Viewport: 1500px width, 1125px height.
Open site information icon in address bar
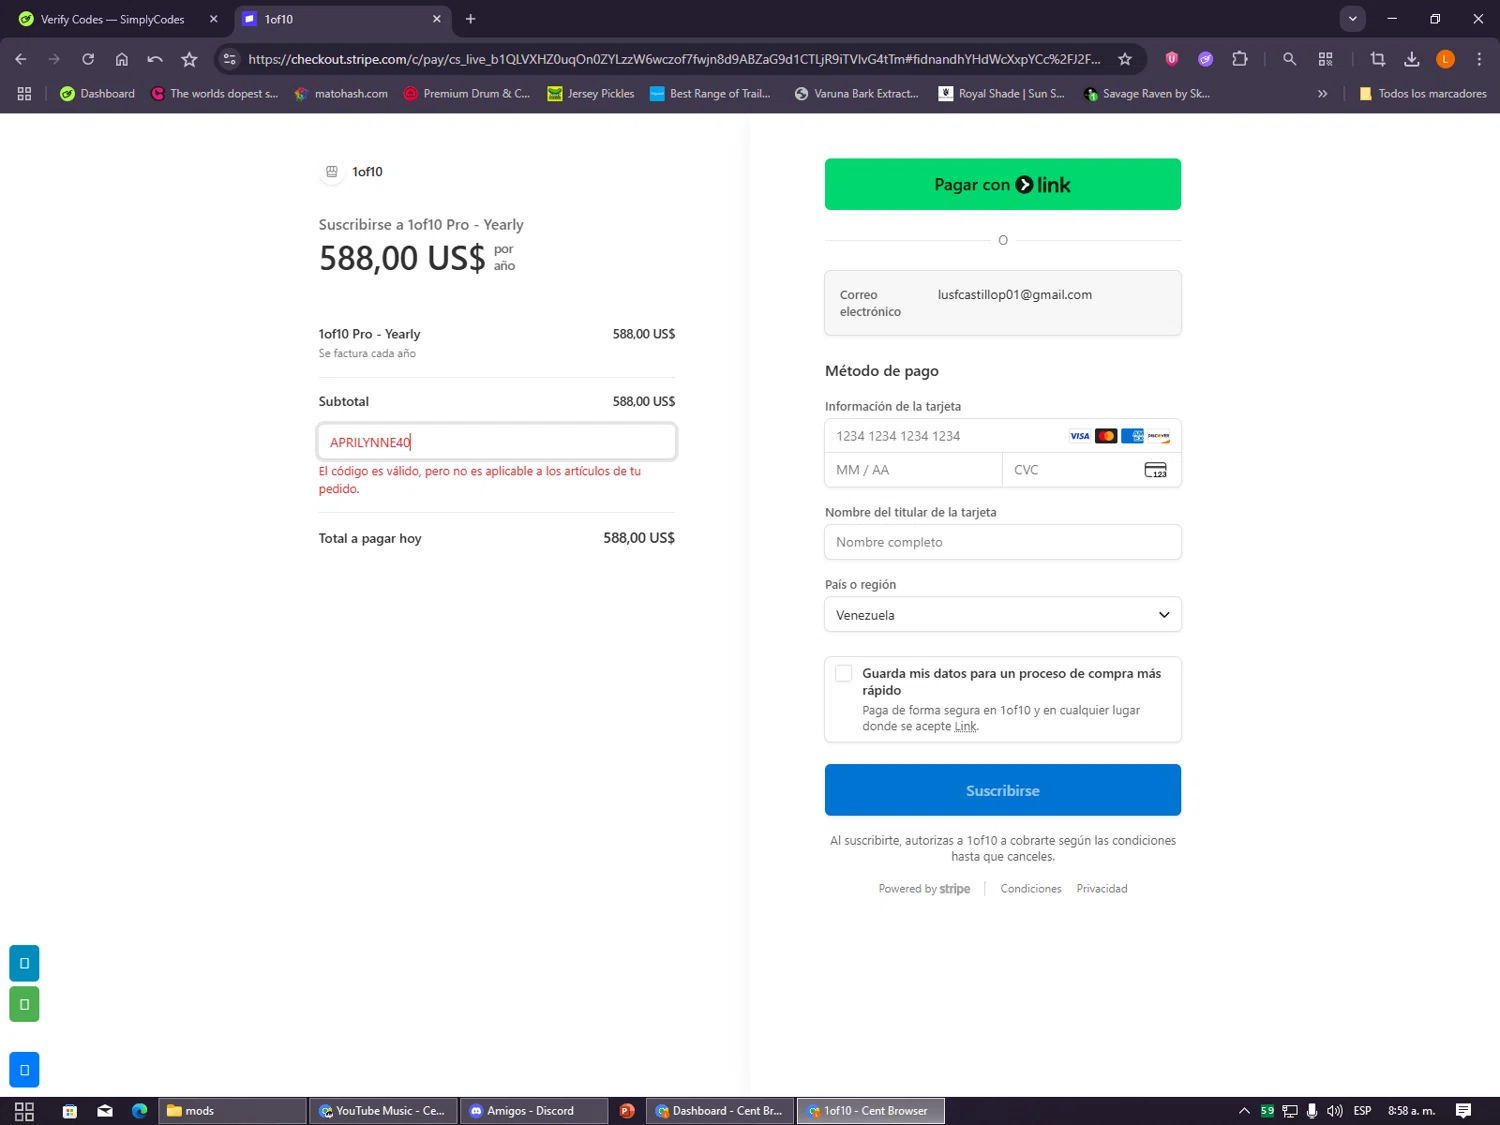[x=230, y=59]
